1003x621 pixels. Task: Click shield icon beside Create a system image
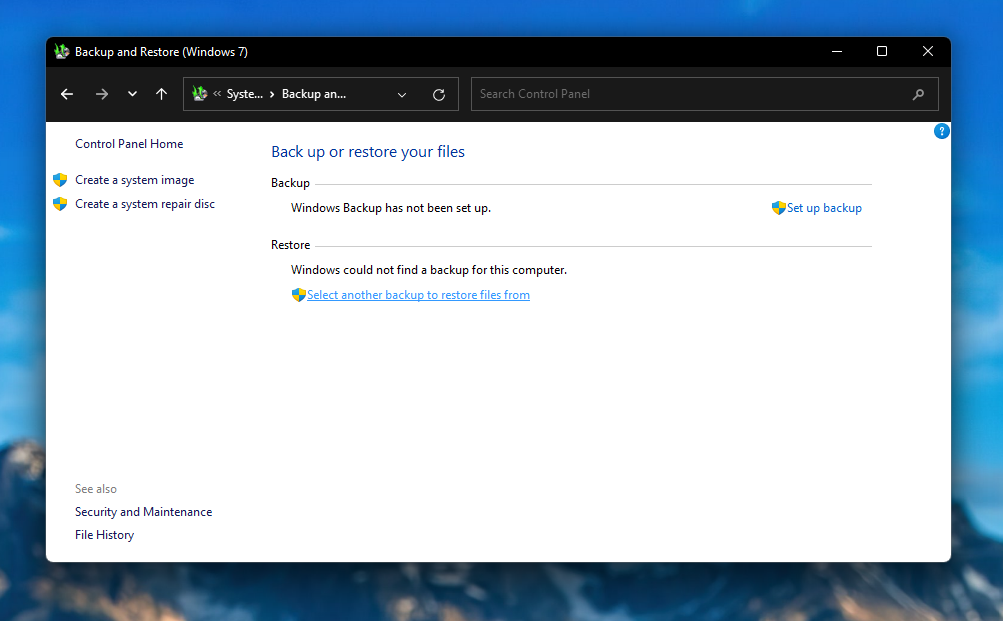coord(60,180)
